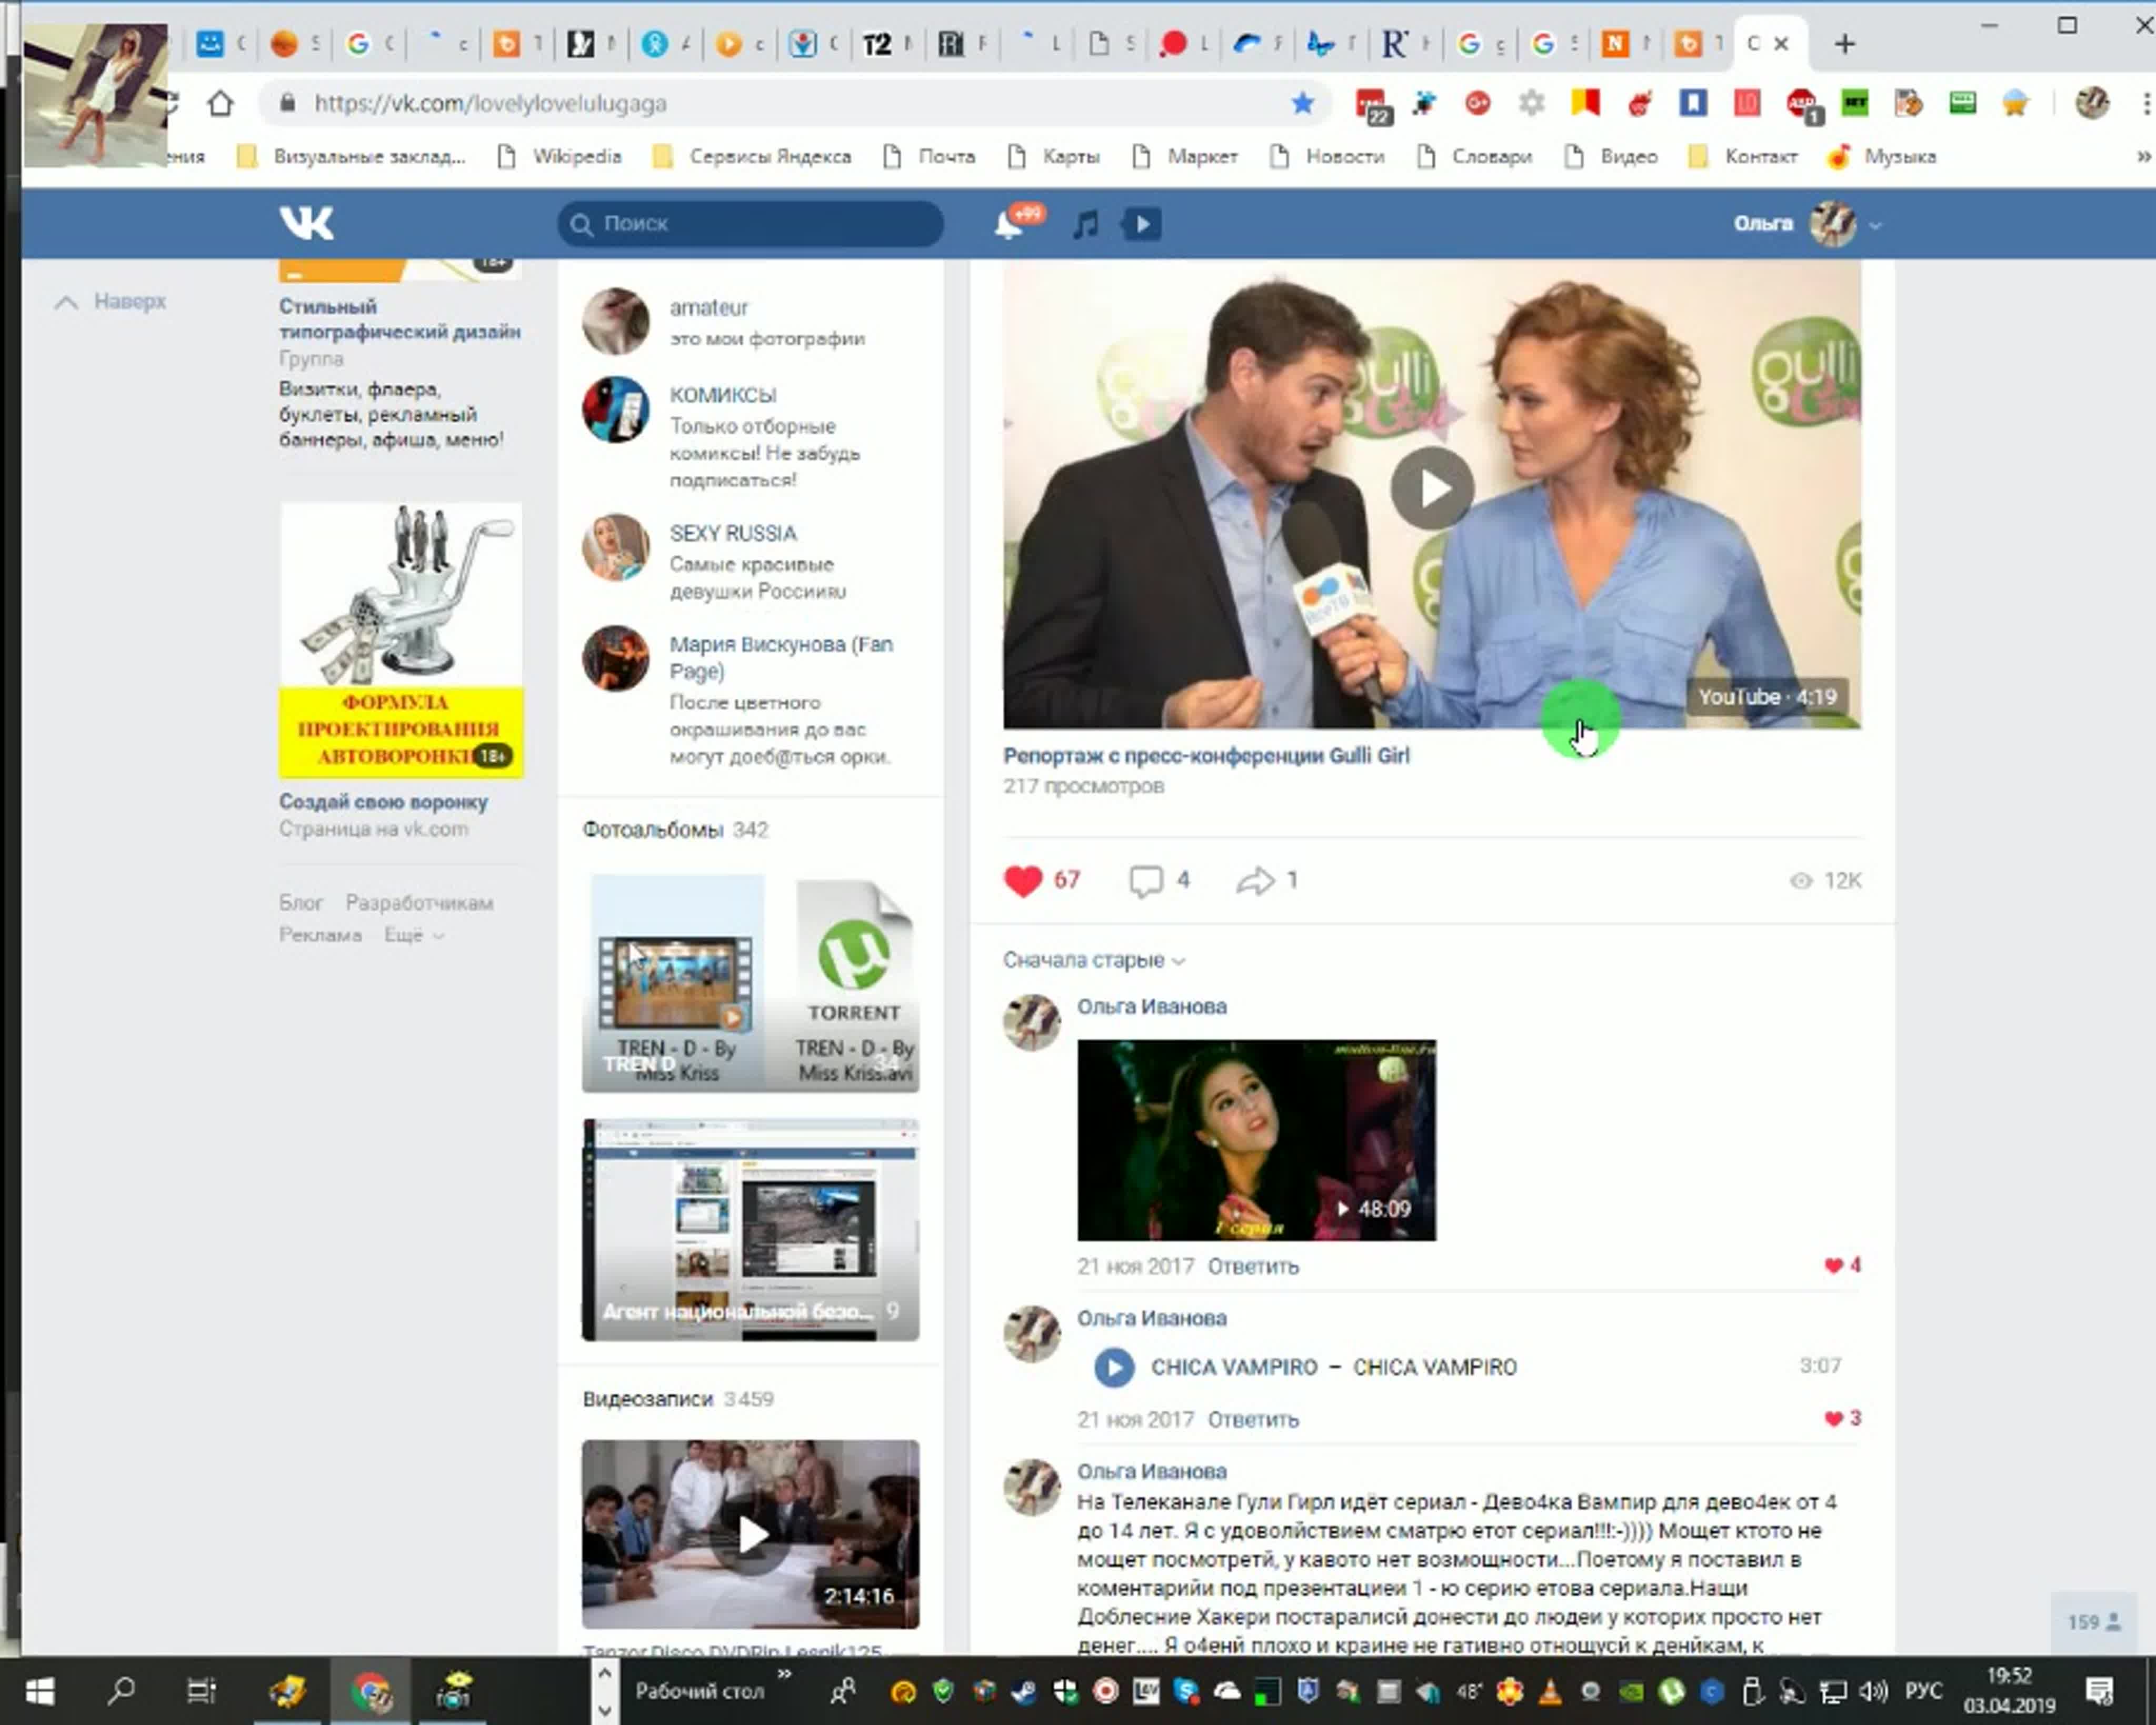Open the music note icon in header
The height and width of the screenshot is (1725, 2156).
[1085, 225]
